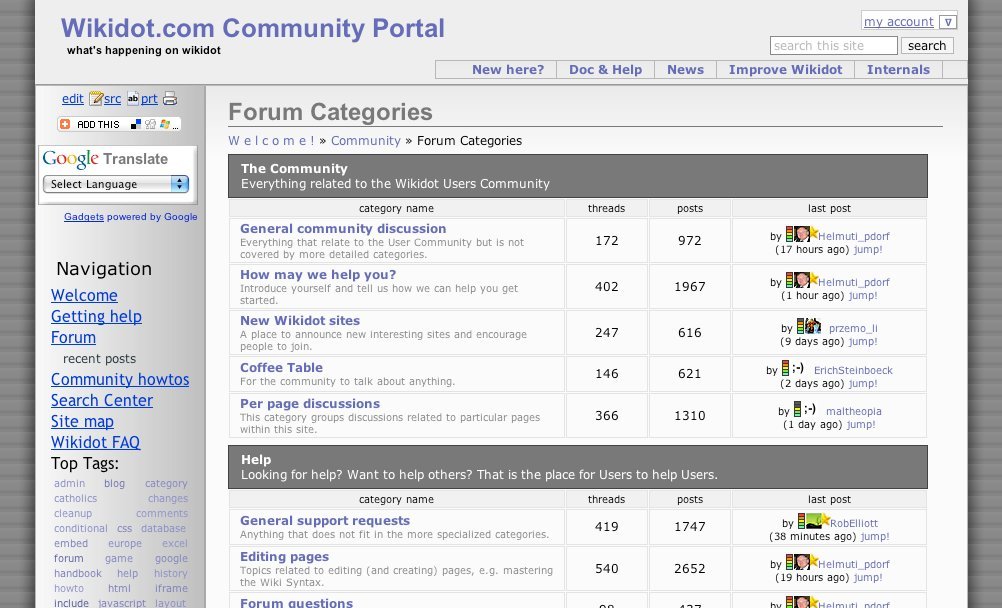Click the orange AddThis plus icon
1002x608 pixels.
coord(65,124)
